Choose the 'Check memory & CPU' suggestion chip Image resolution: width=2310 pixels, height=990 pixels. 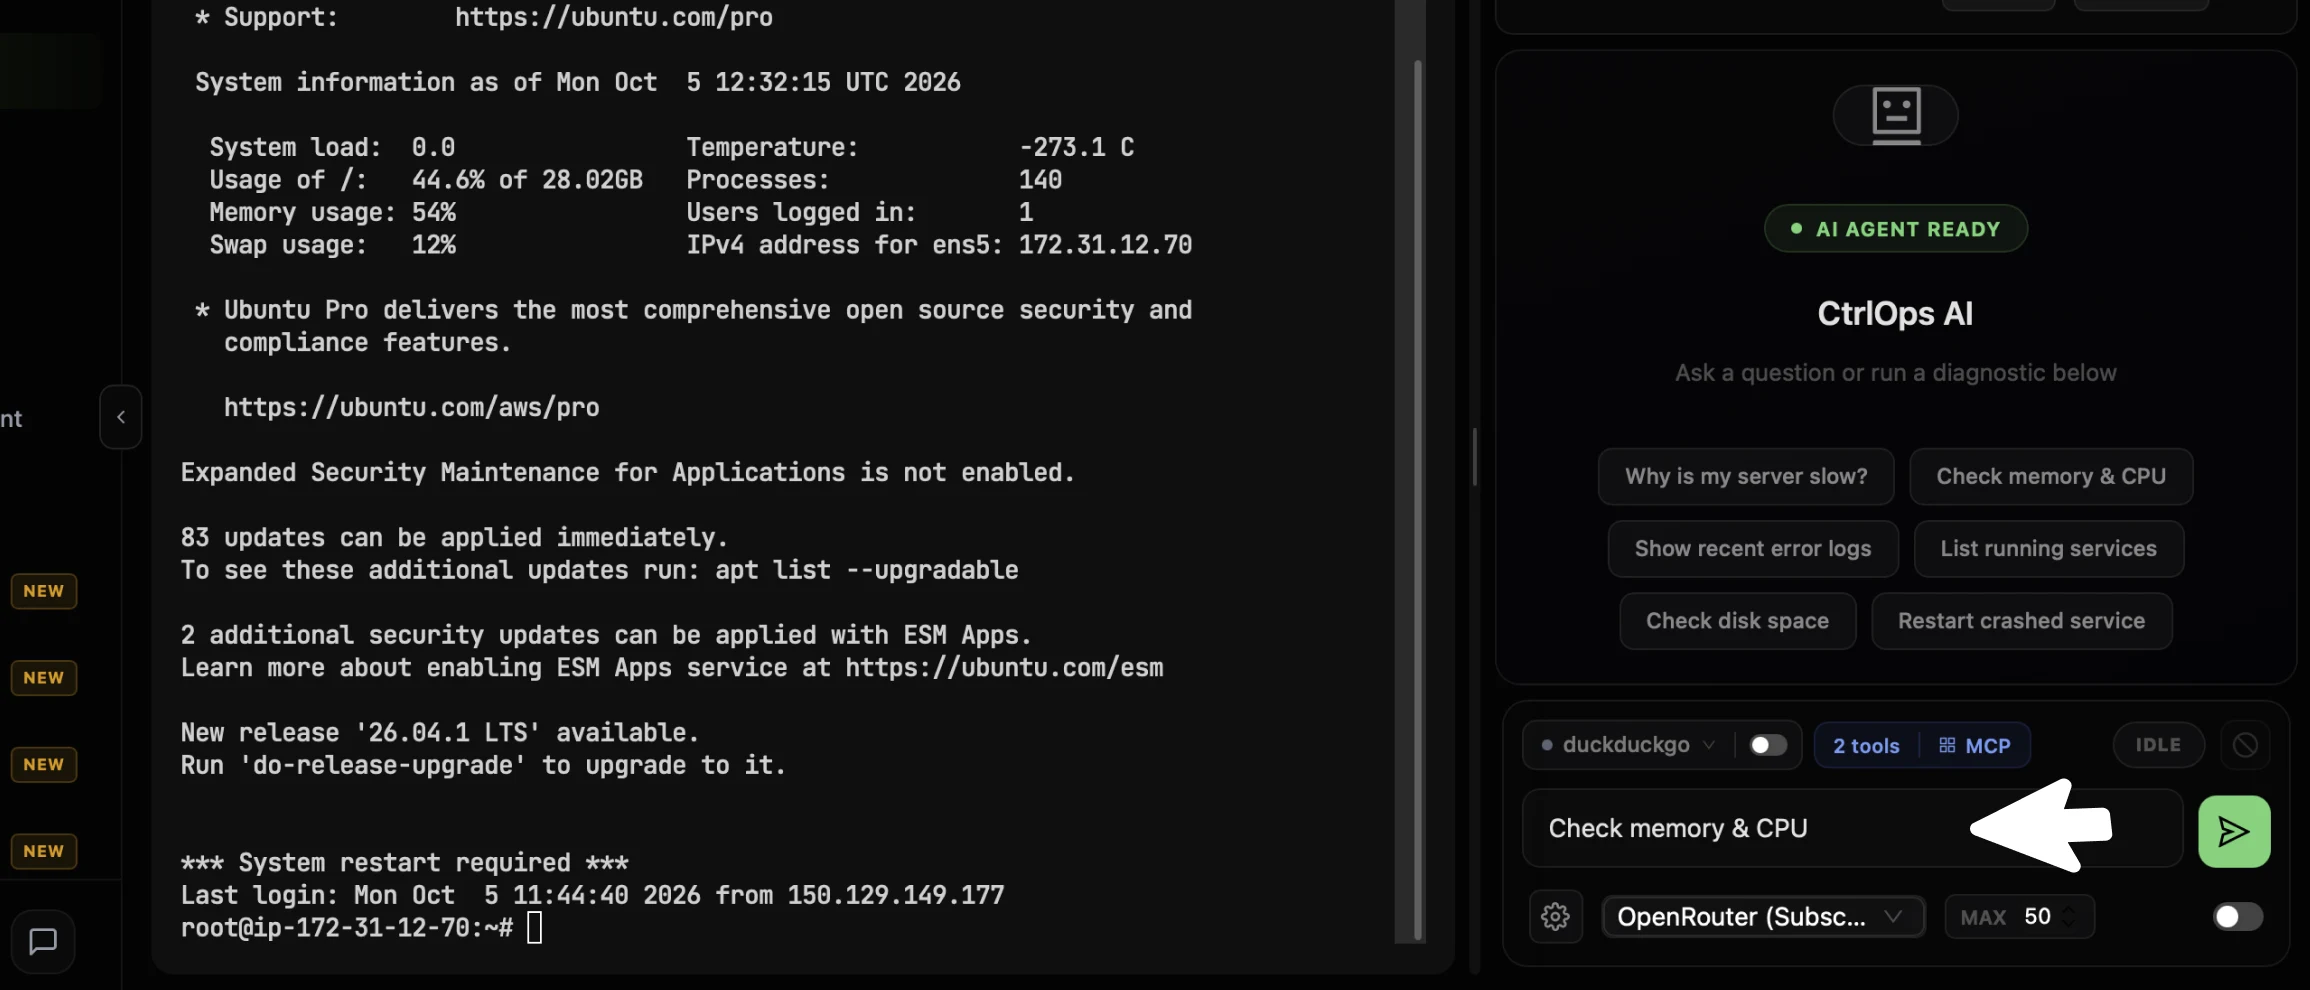point(2051,476)
